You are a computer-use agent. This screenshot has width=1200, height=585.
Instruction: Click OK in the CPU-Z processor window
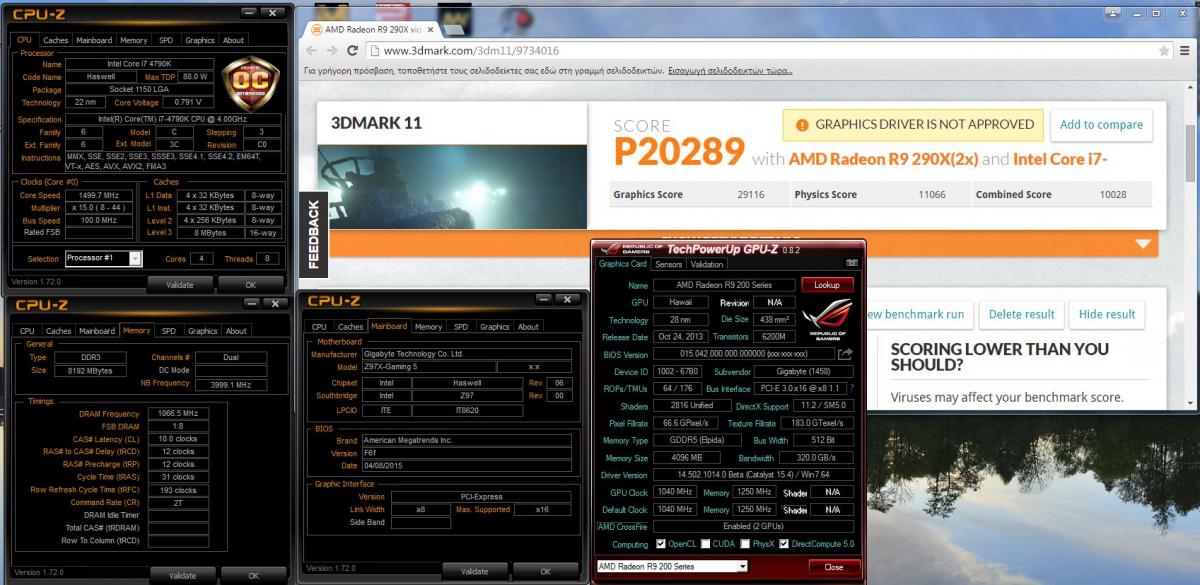(250, 285)
